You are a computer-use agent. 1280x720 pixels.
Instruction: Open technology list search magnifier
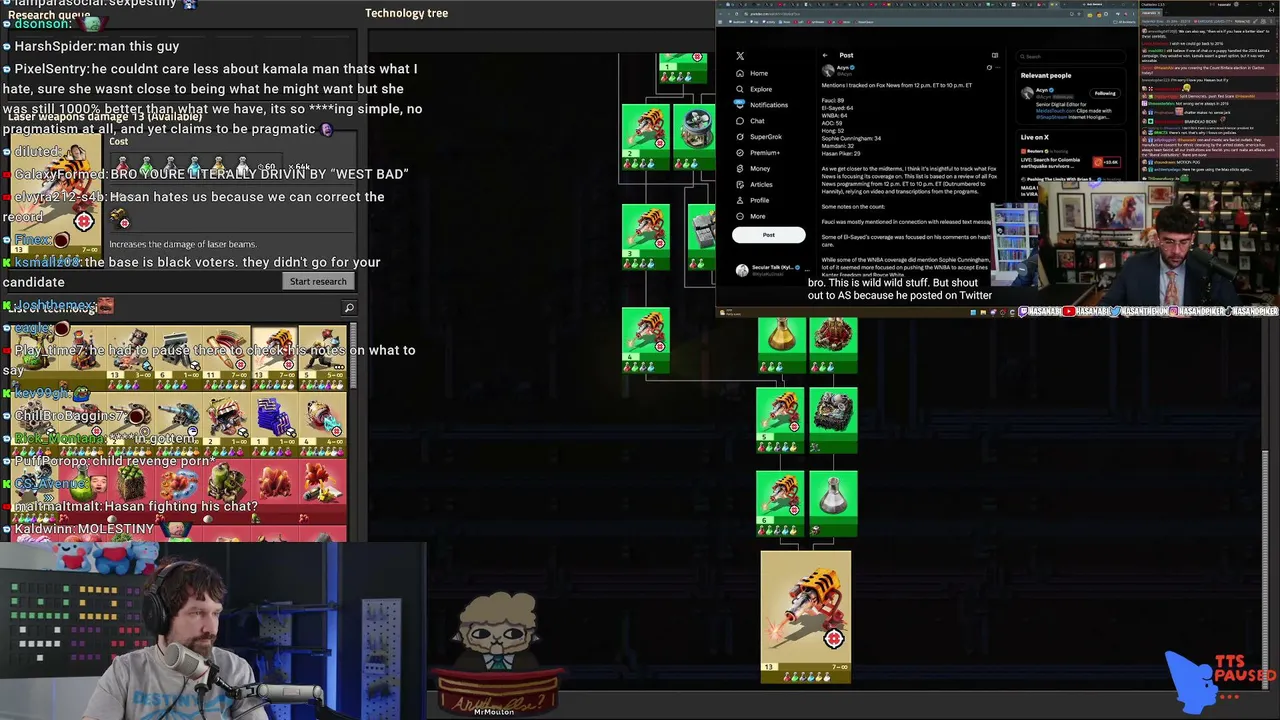pyautogui.click(x=349, y=308)
